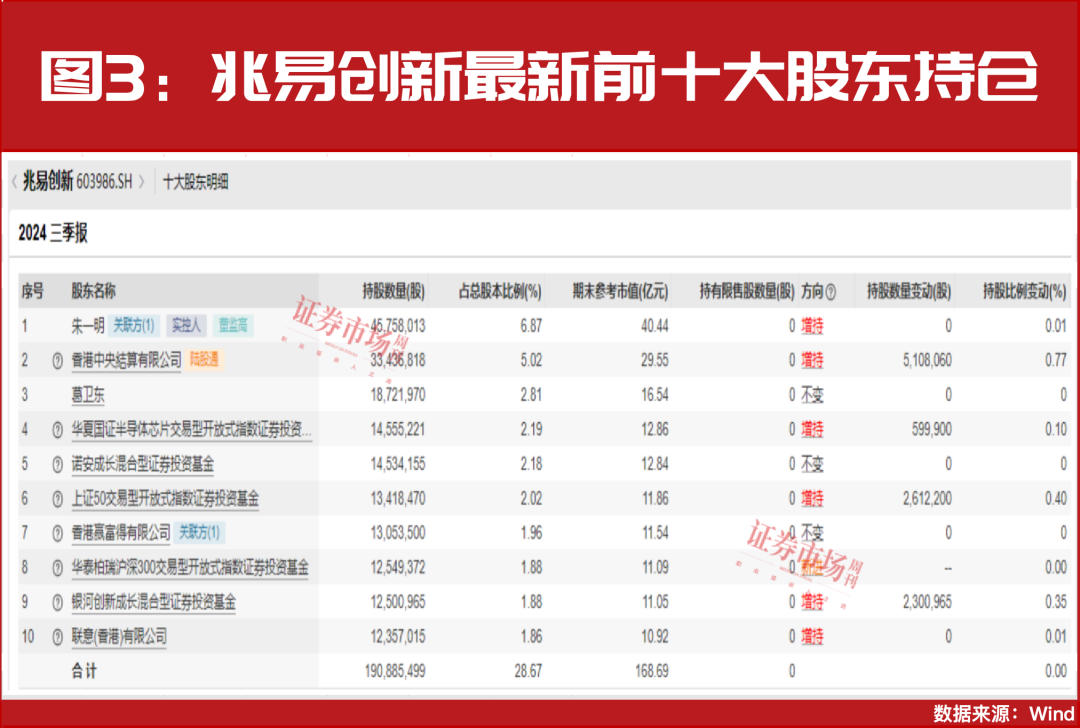1080x728 pixels.
Task: Click 增持 direction in 银河创新成长 row
Action: [813, 602]
